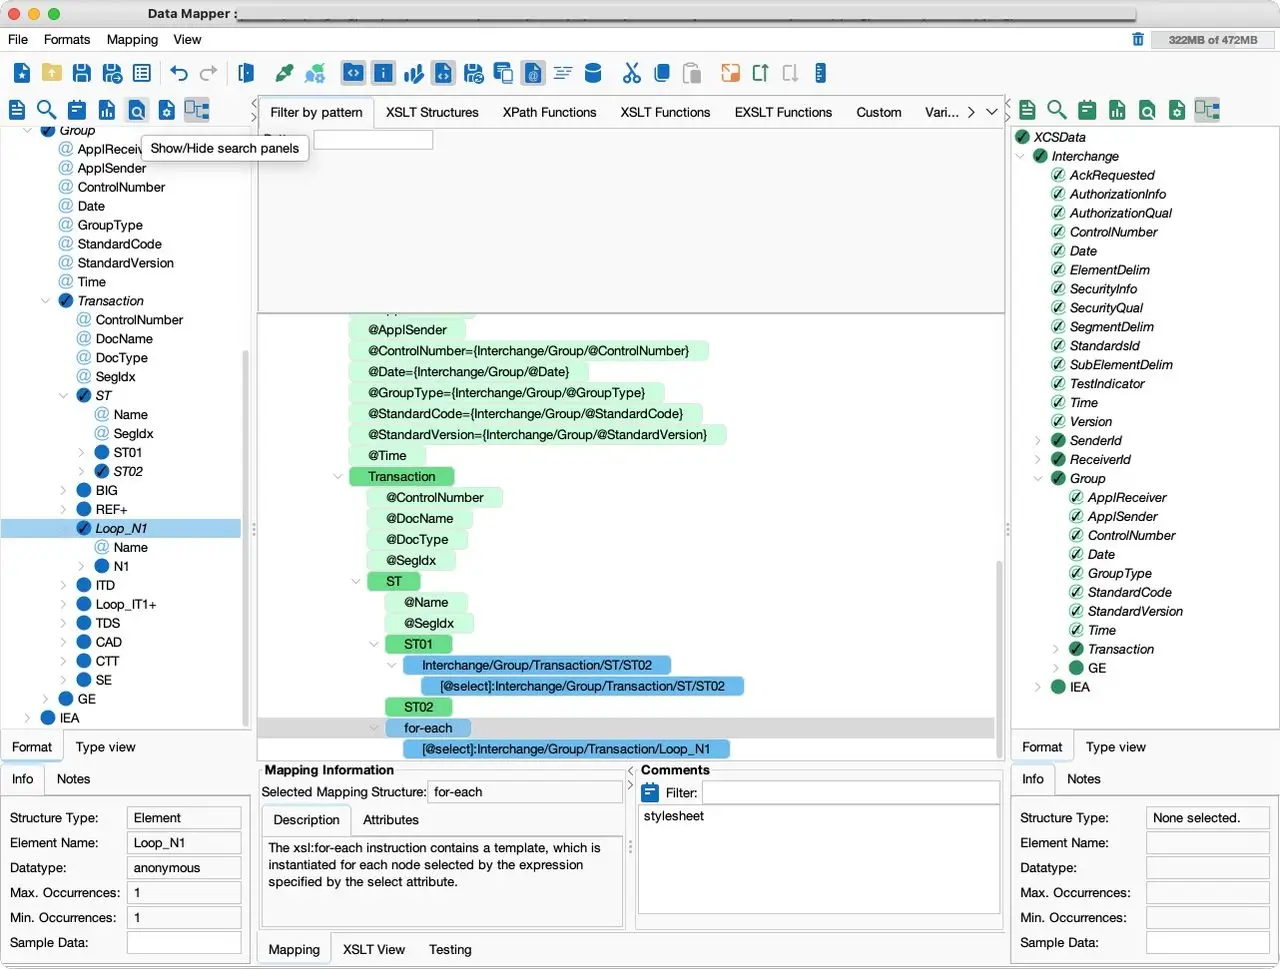Open the XSLT View tab

click(x=374, y=950)
